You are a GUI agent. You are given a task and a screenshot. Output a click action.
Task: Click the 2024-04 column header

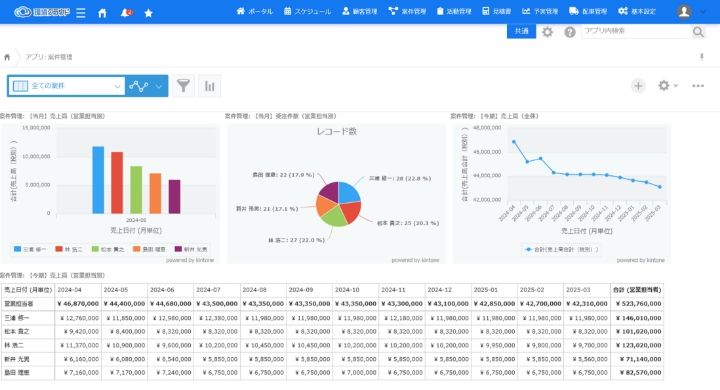(78, 290)
